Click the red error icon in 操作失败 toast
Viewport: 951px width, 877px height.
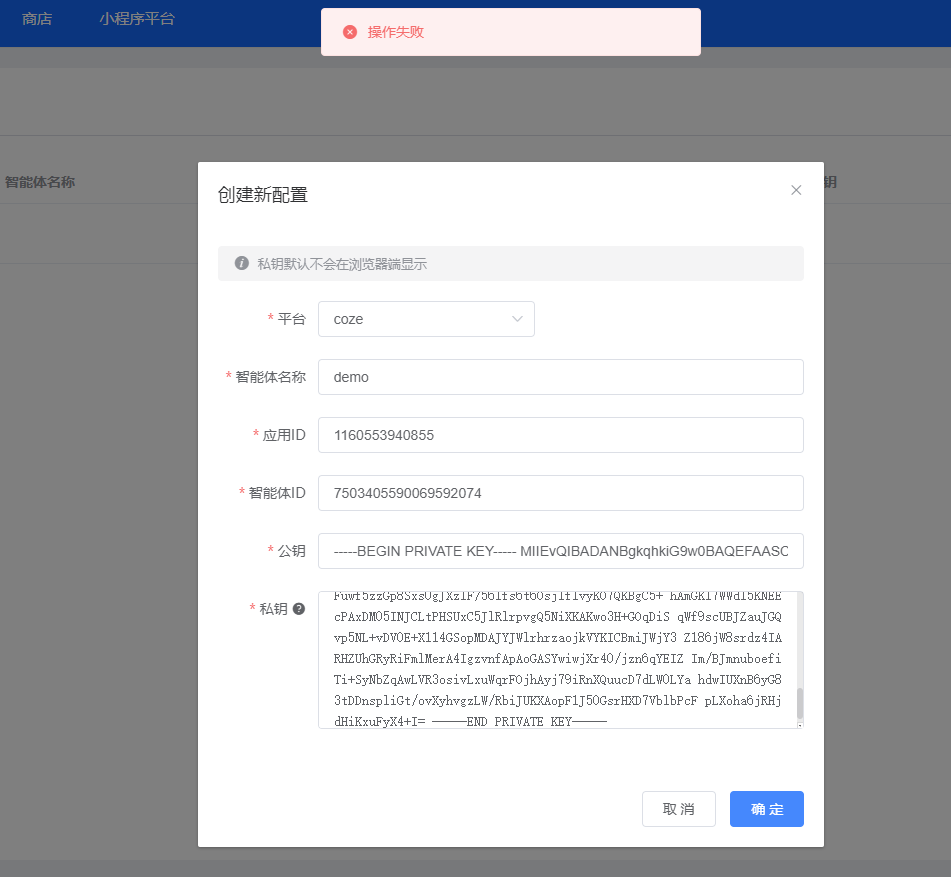coord(350,32)
